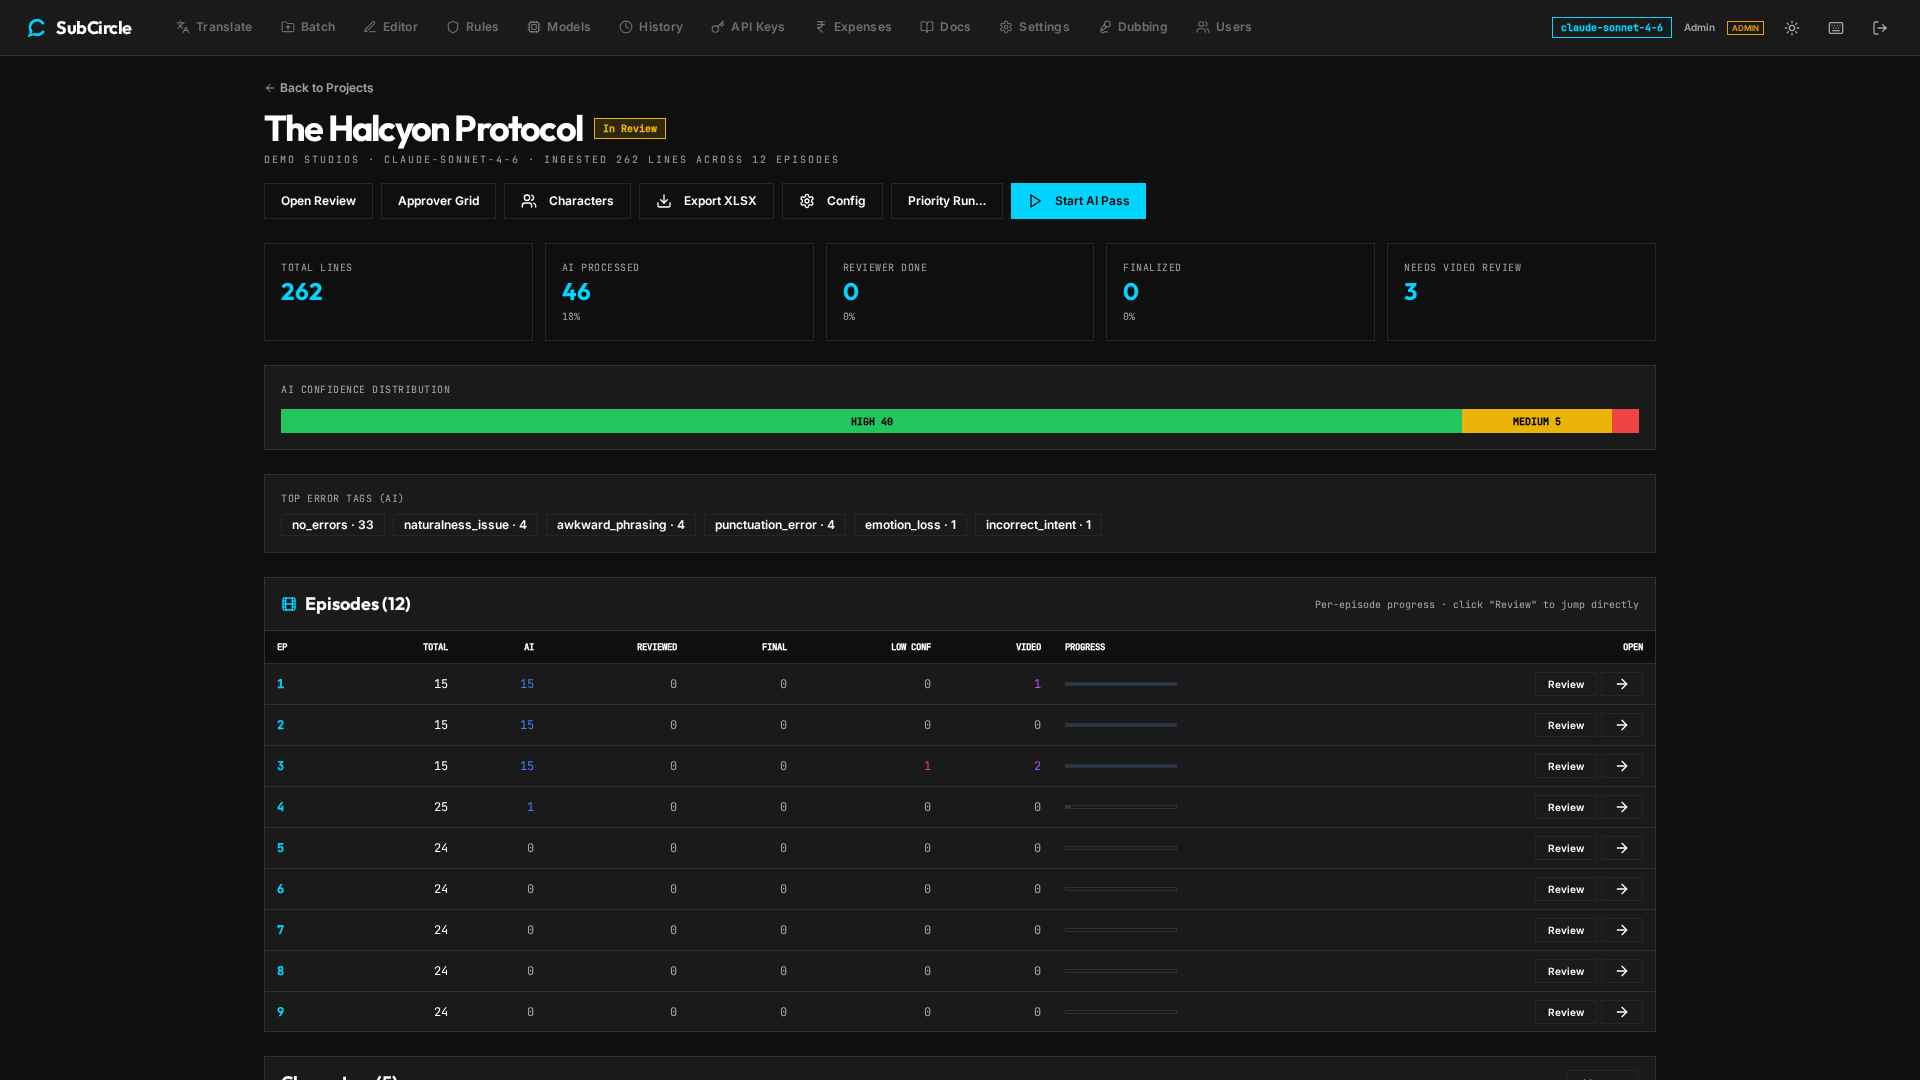Click the red low confidence bar segment
Image resolution: width=1920 pixels, height=1080 pixels.
click(1625, 421)
